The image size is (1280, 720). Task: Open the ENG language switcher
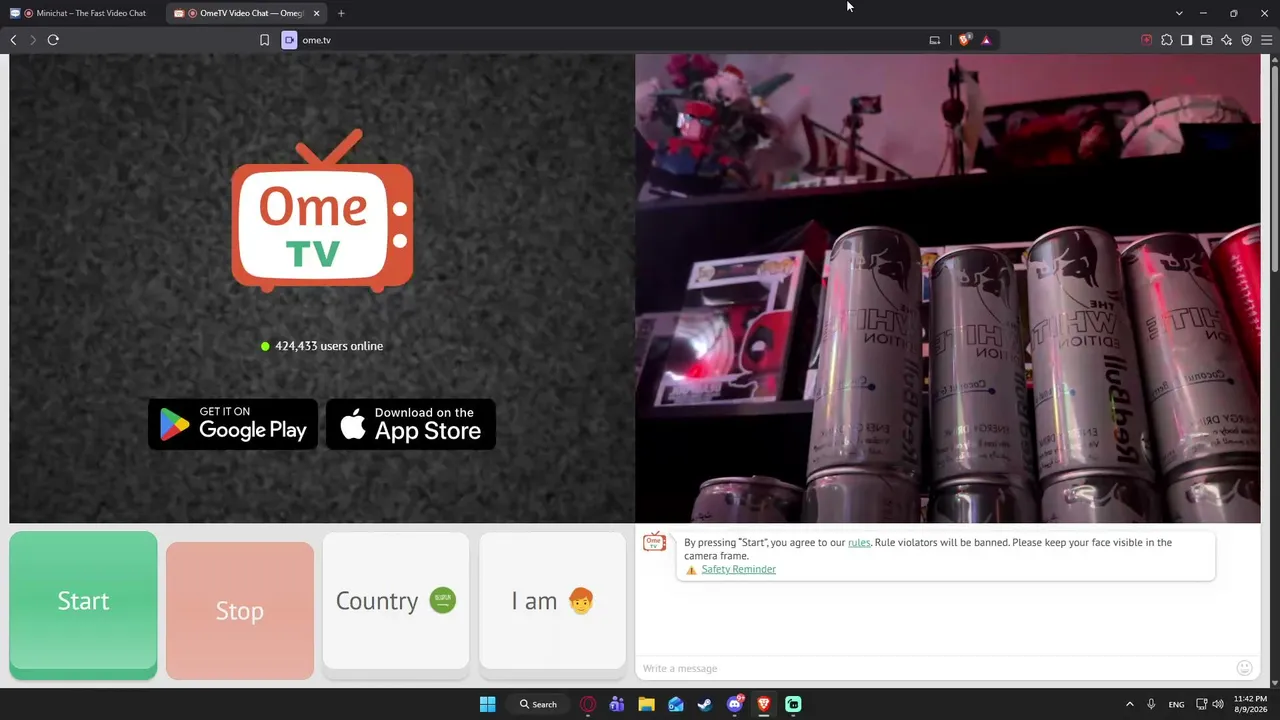[x=1176, y=704]
